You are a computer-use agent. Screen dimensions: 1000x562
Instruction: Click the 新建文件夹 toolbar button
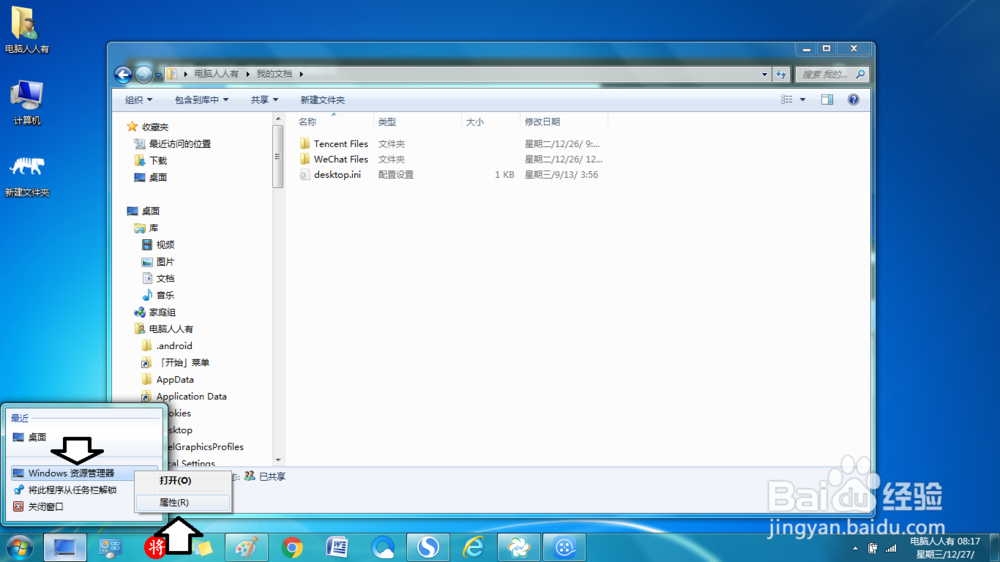(x=323, y=100)
